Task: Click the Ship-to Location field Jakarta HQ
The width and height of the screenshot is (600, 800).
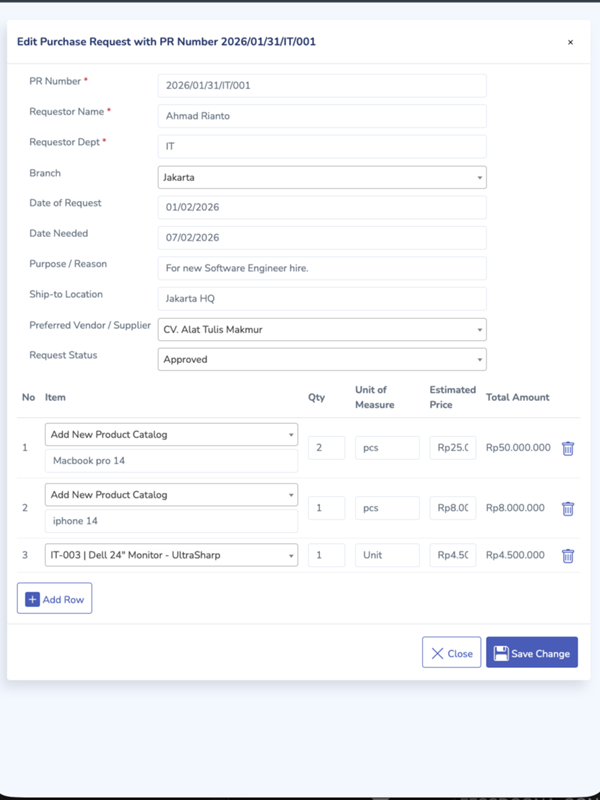Action: [322, 298]
